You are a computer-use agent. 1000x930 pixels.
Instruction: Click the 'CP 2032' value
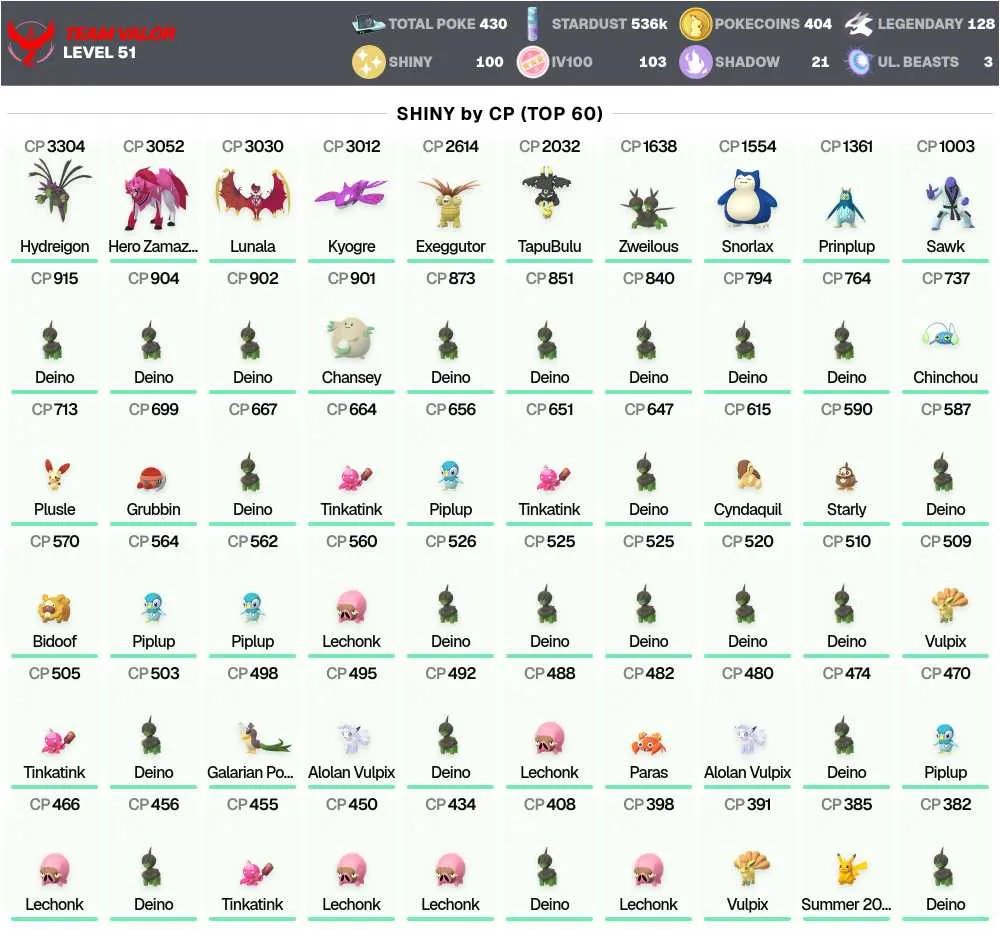coord(550,147)
